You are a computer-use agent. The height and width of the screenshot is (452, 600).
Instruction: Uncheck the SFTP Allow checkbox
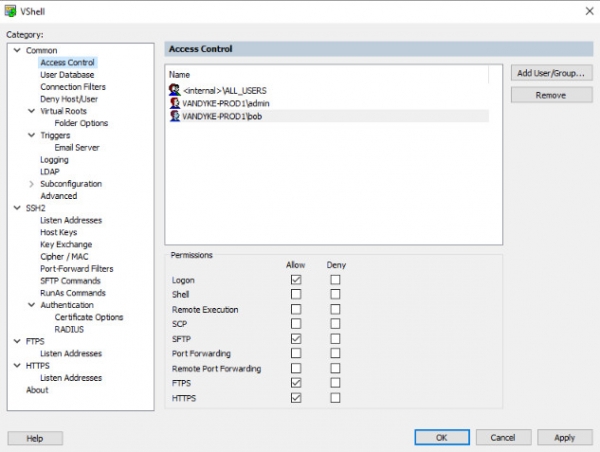click(x=295, y=339)
